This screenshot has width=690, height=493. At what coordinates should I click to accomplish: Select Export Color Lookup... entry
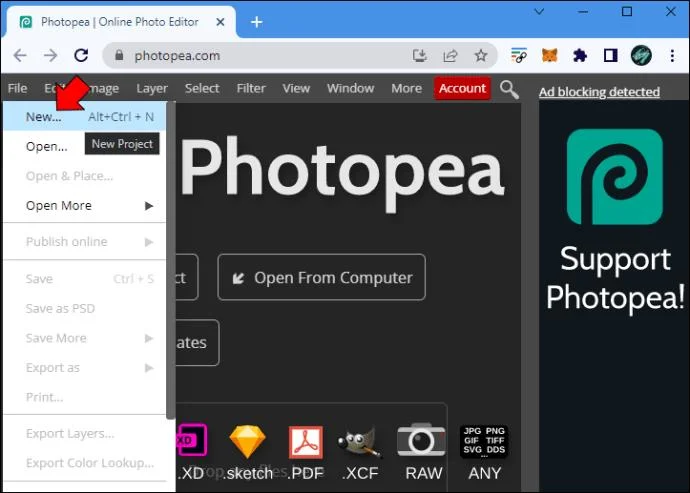pos(84,463)
